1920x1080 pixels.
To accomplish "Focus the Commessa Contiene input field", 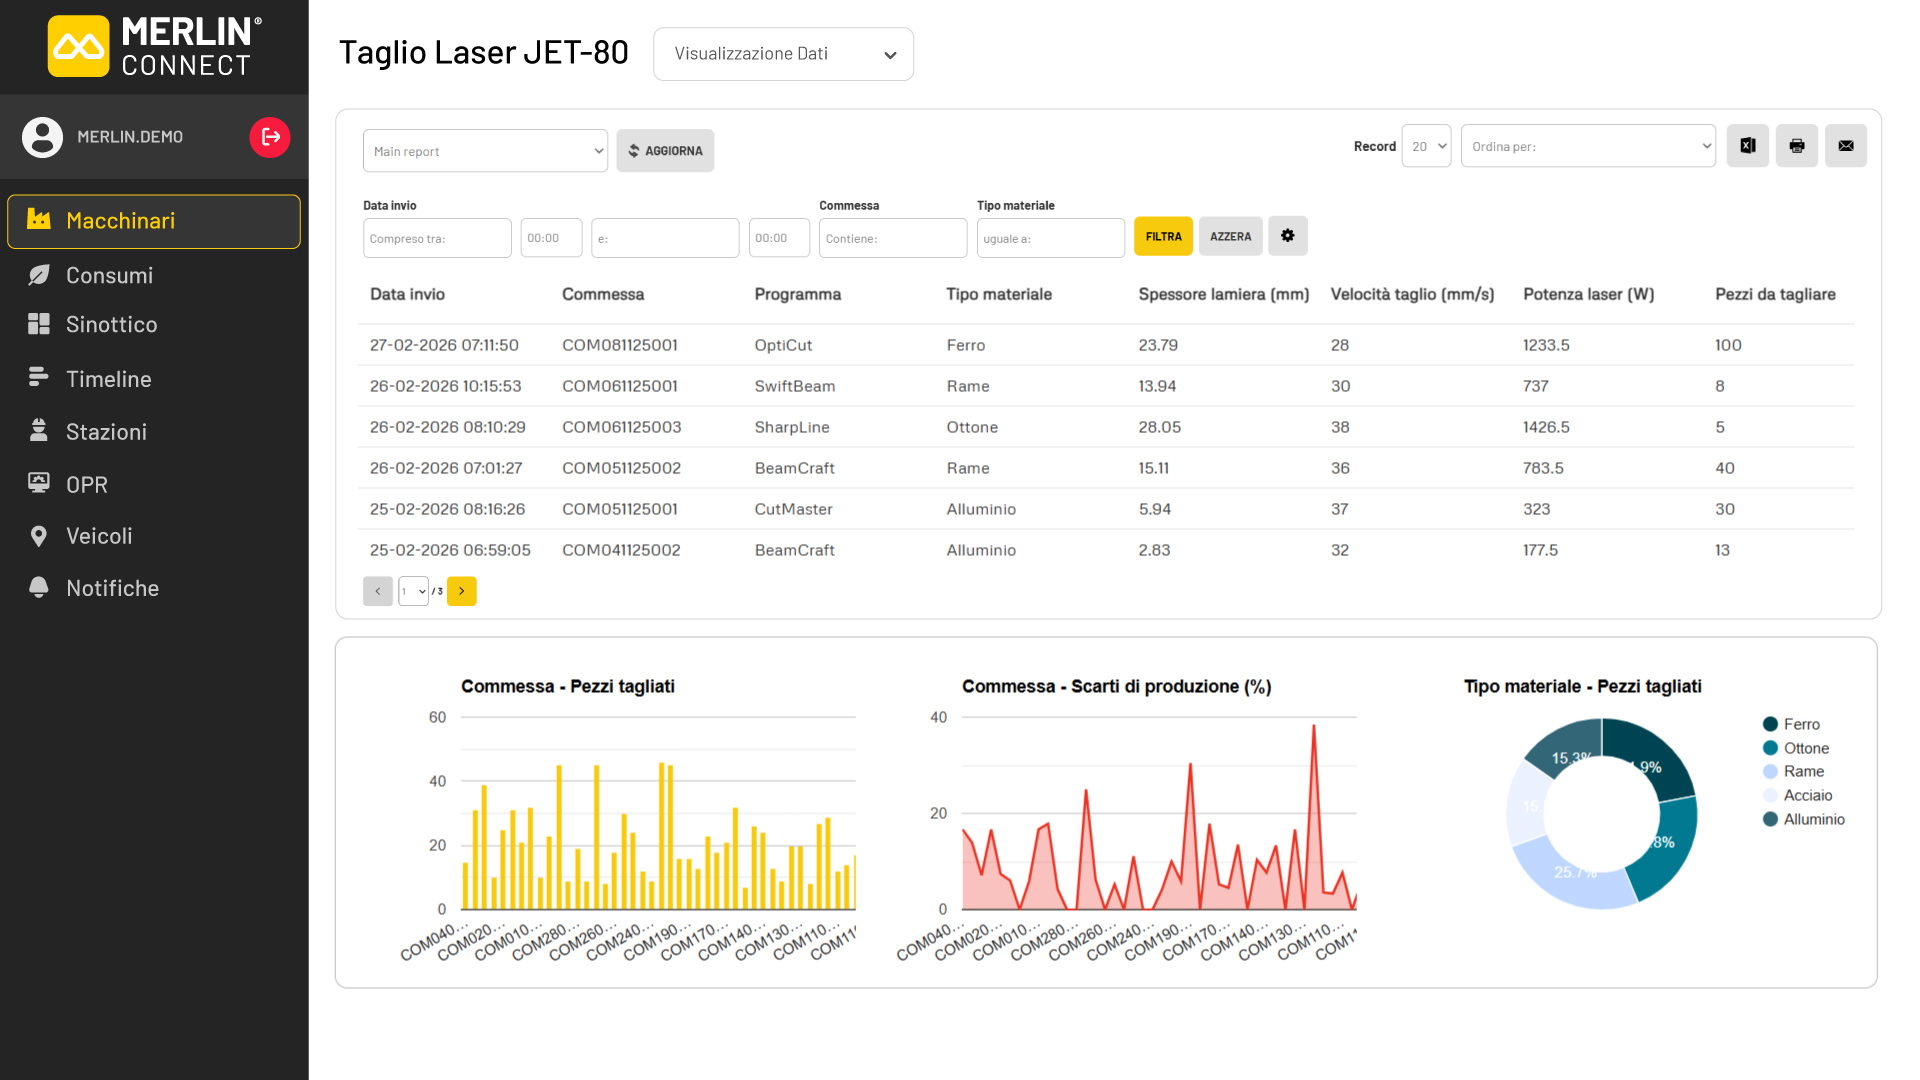I will click(x=893, y=238).
